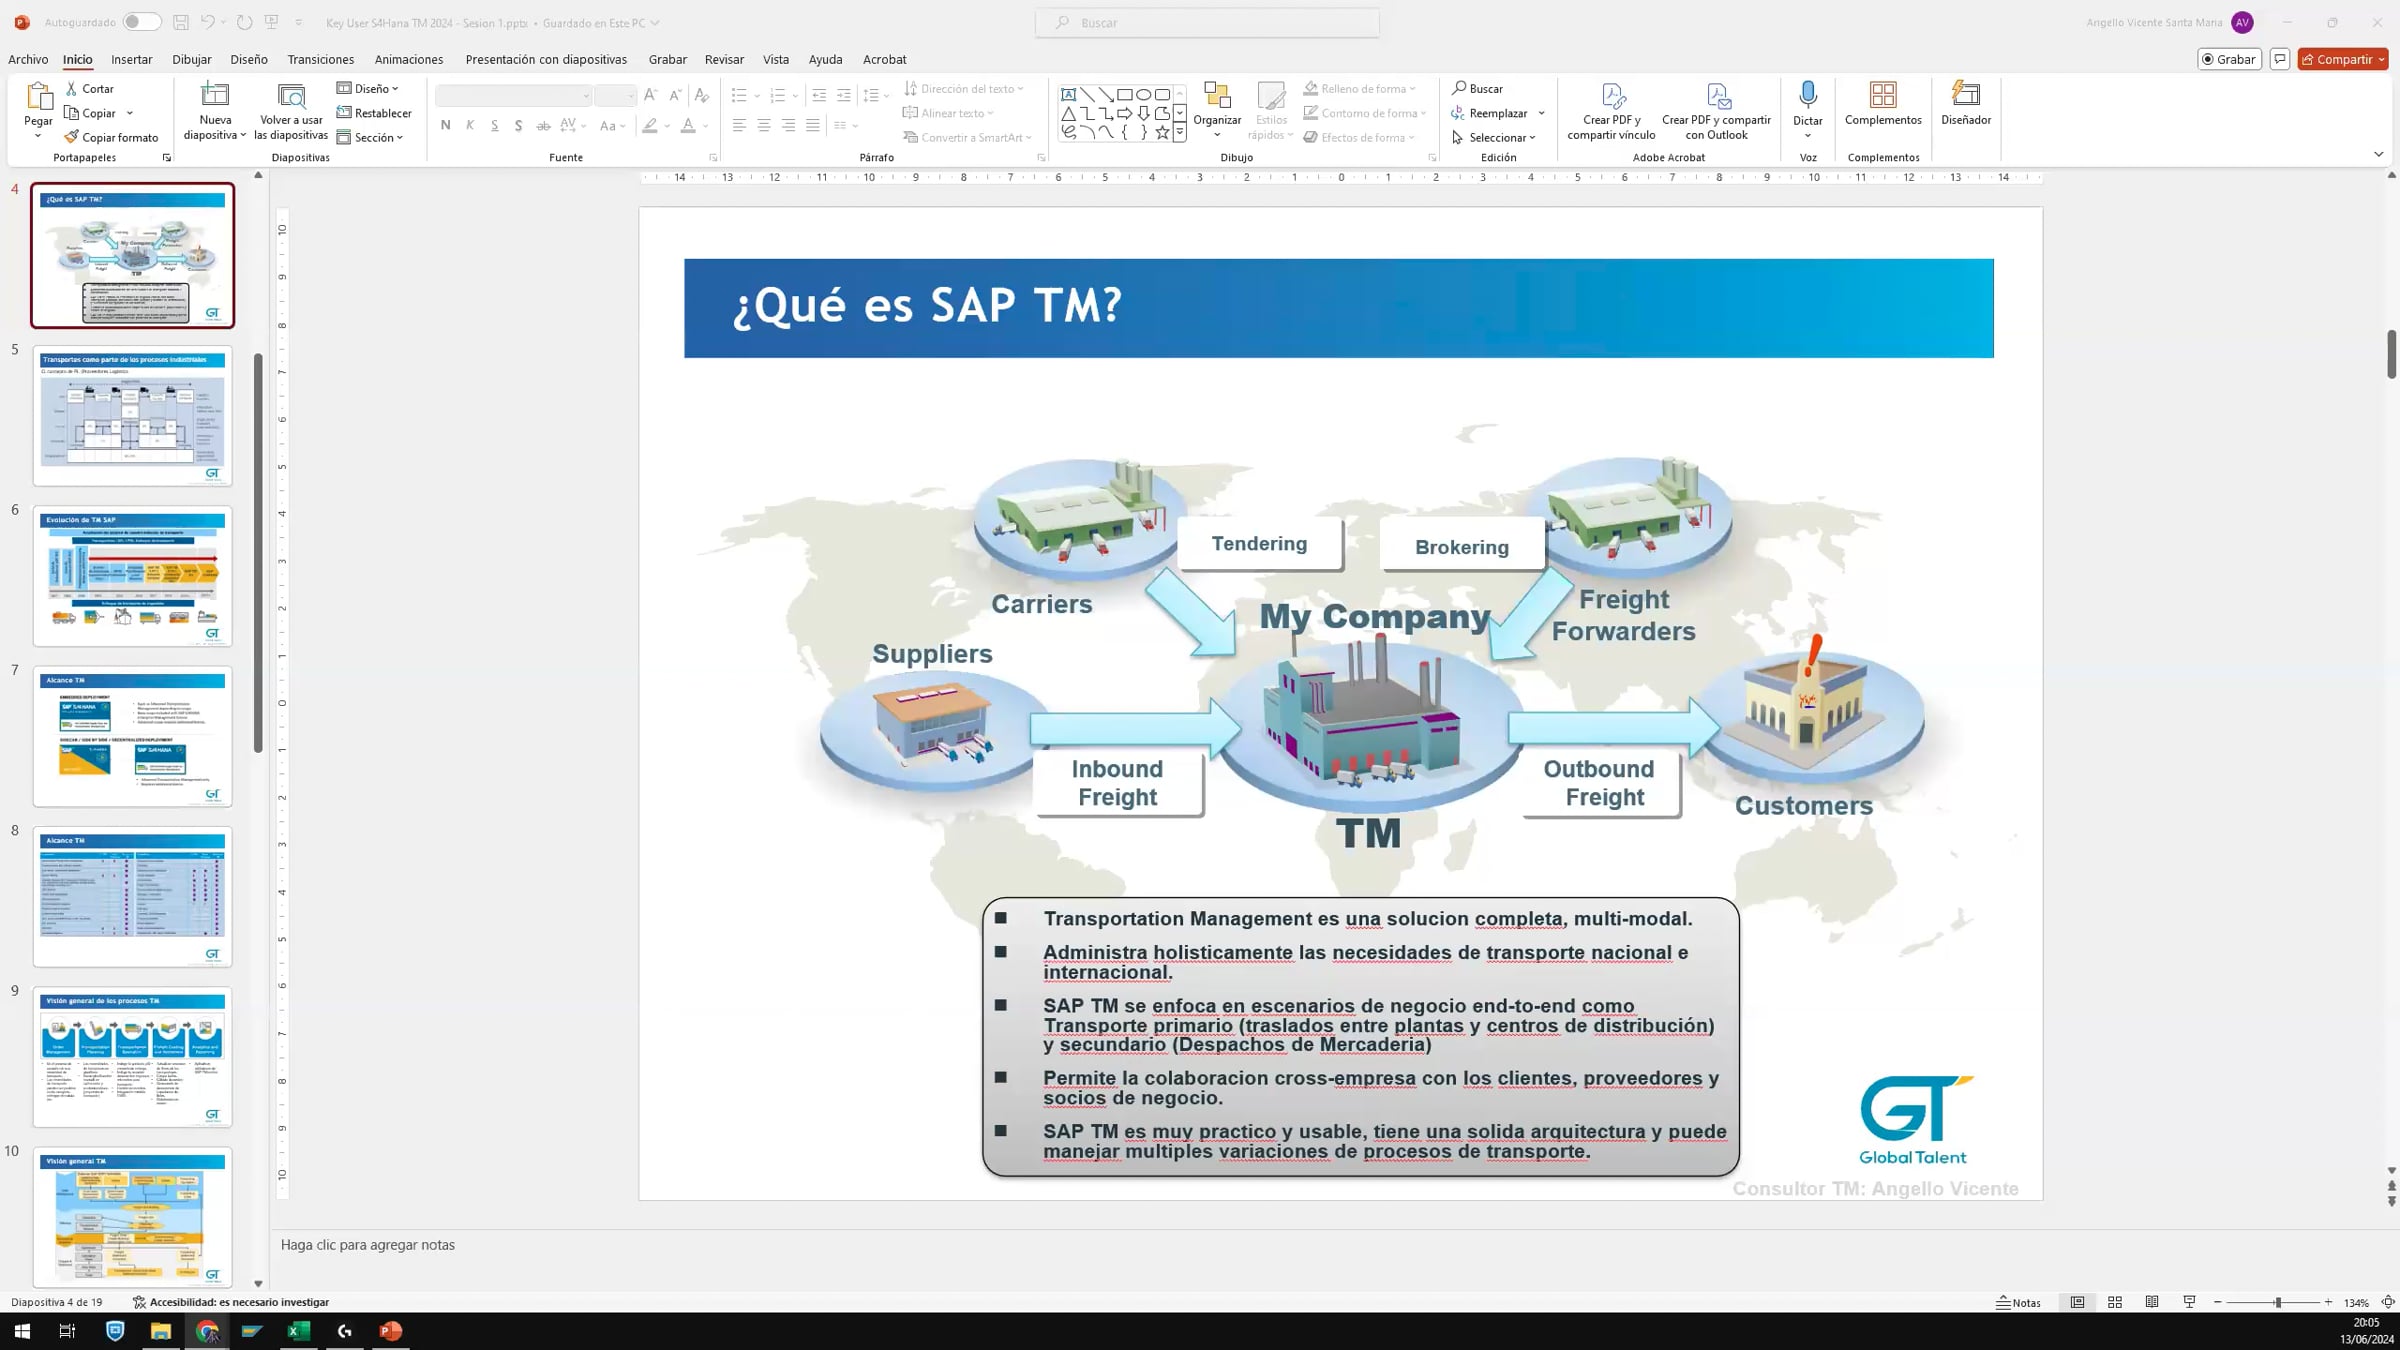Image resolution: width=2400 pixels, height=1350 pixels.
Task: Switch to the Revisar tab
Action: tap(724, 59)
